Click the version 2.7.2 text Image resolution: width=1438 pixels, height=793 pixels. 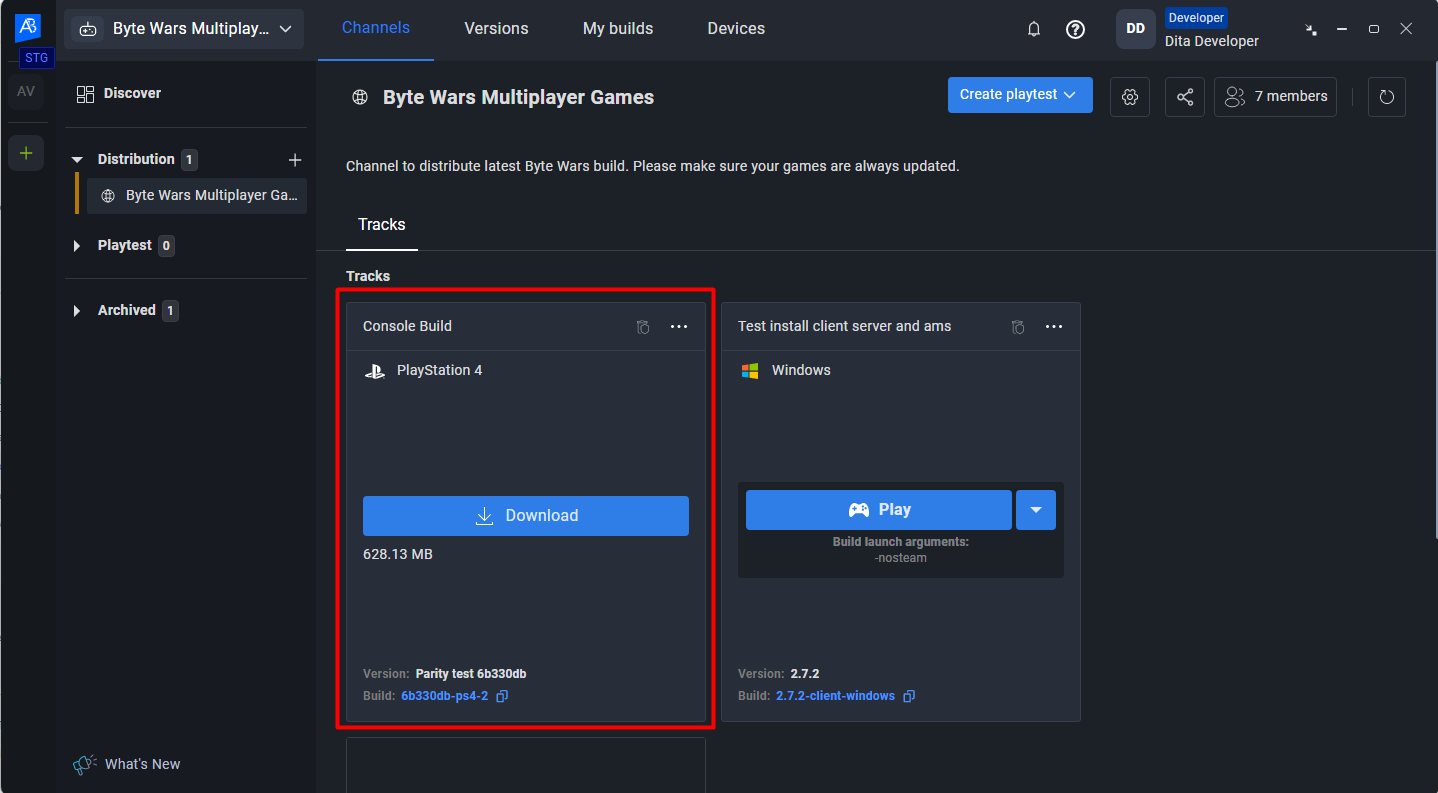tap(806, 674)
